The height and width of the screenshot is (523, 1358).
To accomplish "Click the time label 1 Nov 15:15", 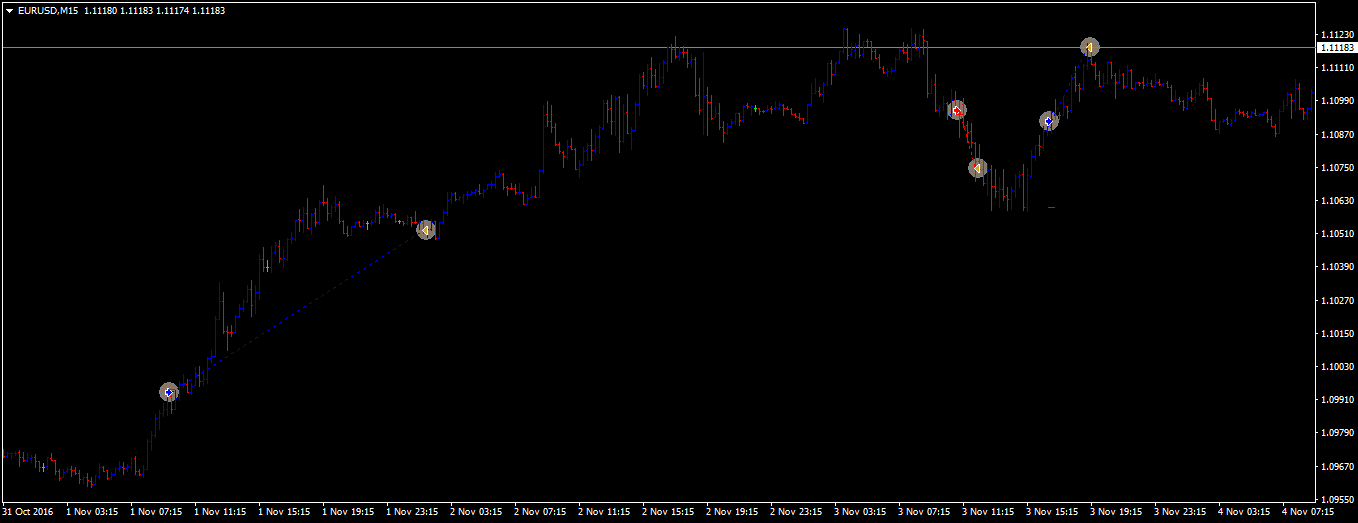I will coord(284,512).
